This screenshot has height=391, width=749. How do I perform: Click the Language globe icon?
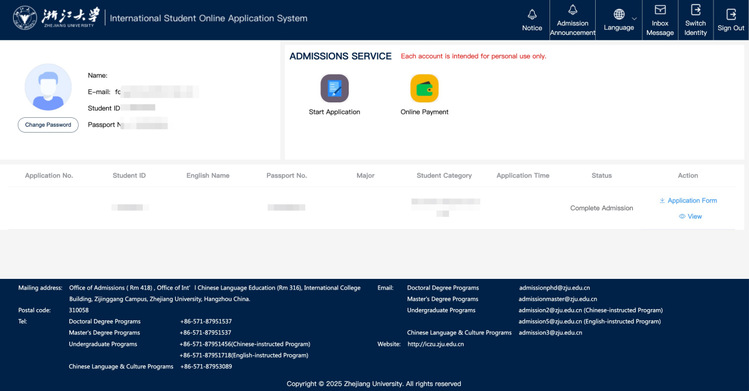pos(619,14)
